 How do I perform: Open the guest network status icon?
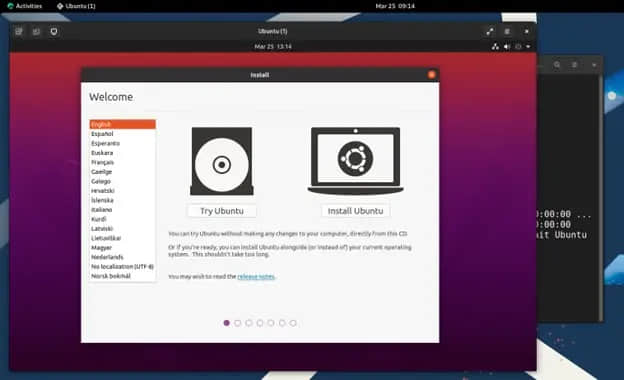click(495, 47)
